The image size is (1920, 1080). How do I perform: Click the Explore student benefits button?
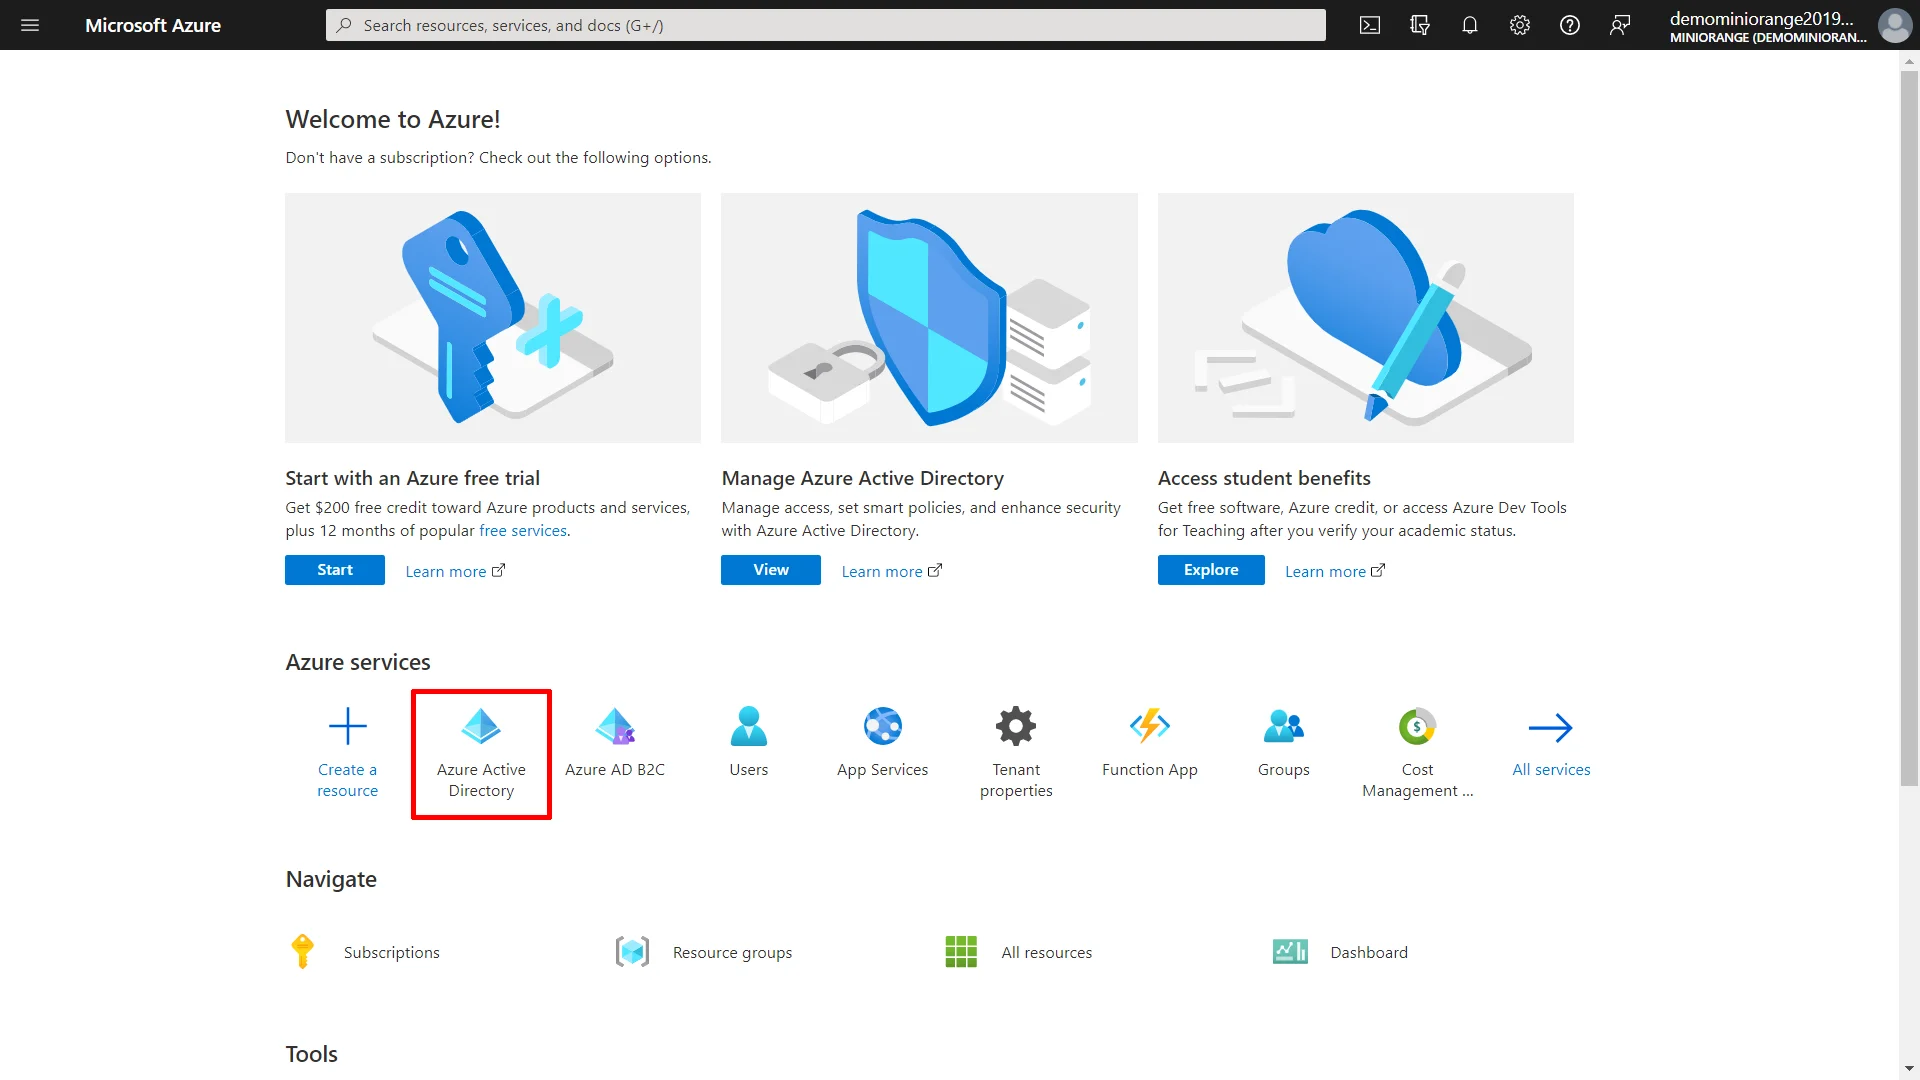pyautogui.click(x=1211, y=570)
